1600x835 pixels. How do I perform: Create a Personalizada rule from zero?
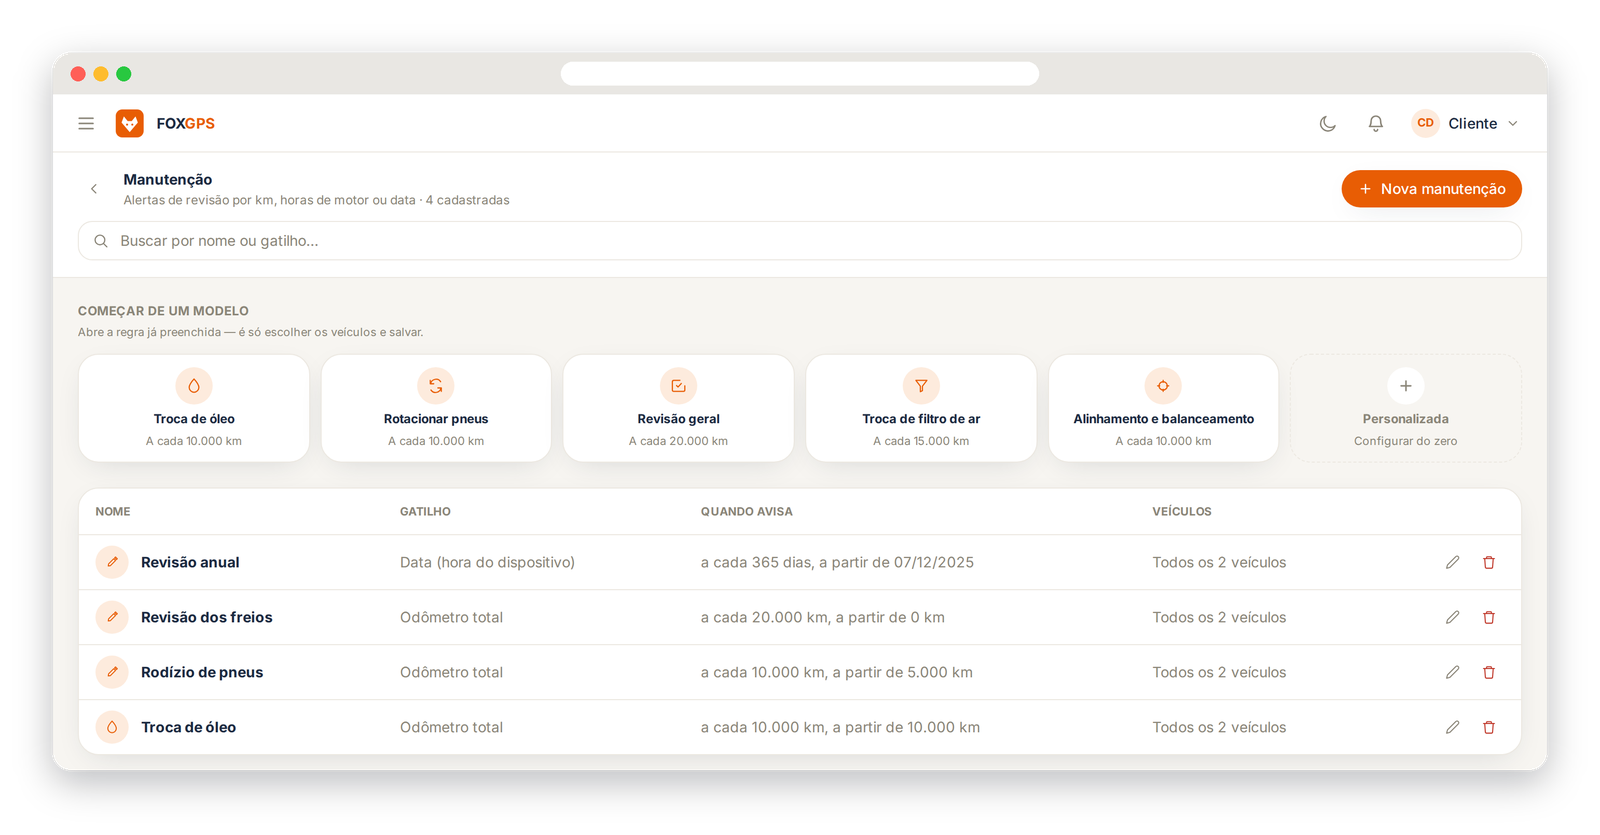(x=1405, y=408)
